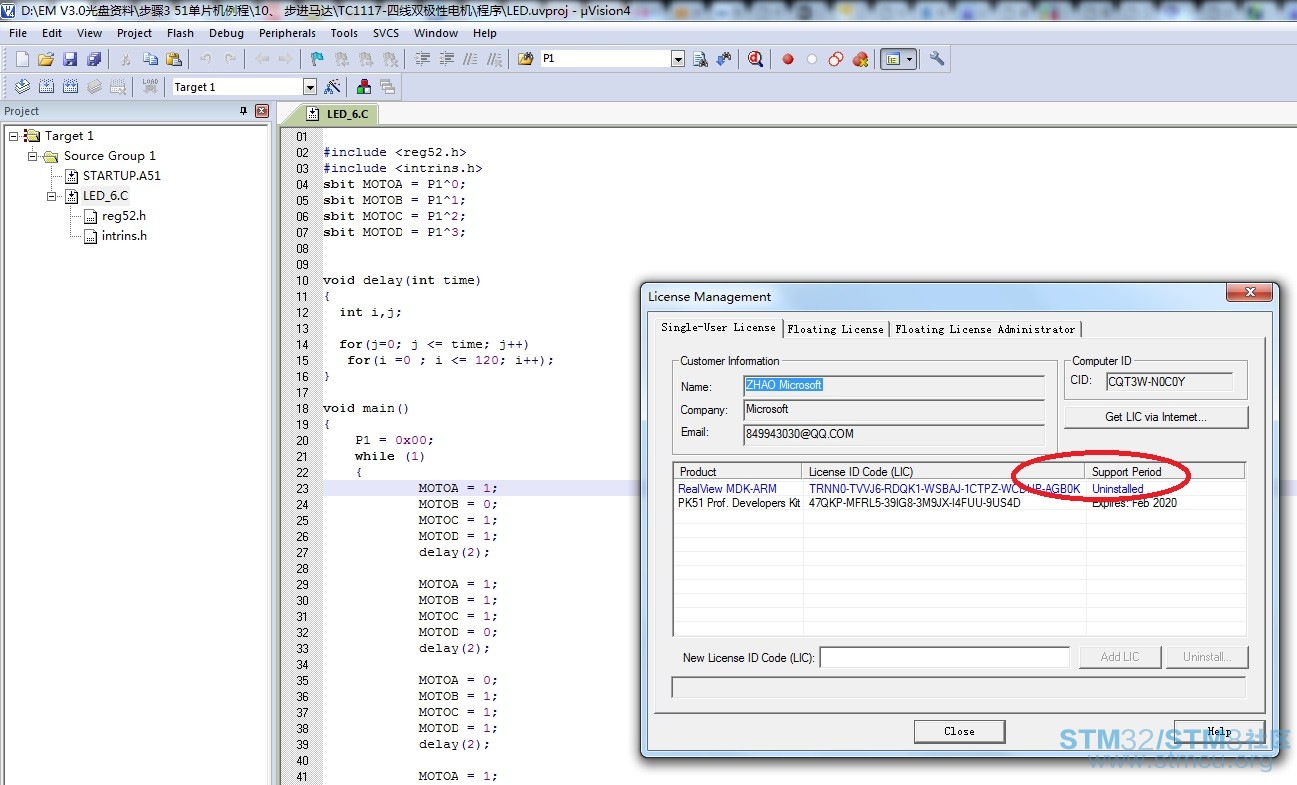Start the Debug session icon
The height and width of the screenshot is (785, 1297).
coord(755,59)
